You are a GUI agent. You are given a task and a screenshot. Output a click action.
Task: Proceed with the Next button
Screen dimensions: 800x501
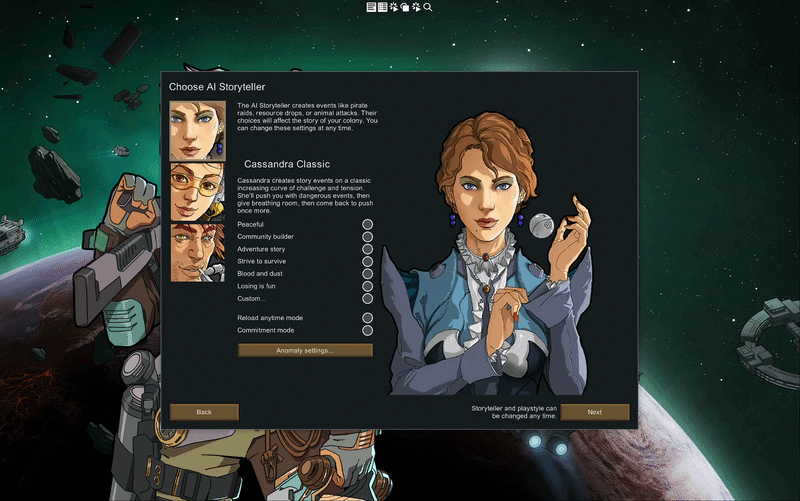594,412
